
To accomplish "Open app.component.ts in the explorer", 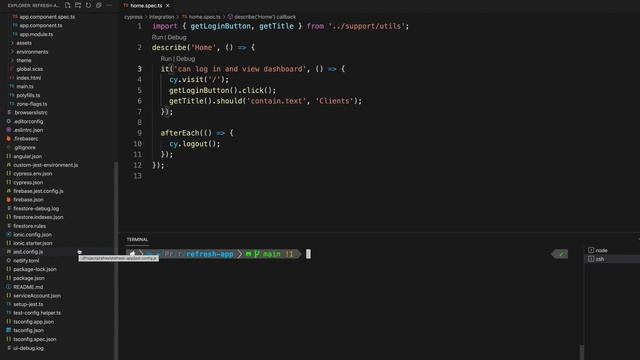I will coord(41,25).
